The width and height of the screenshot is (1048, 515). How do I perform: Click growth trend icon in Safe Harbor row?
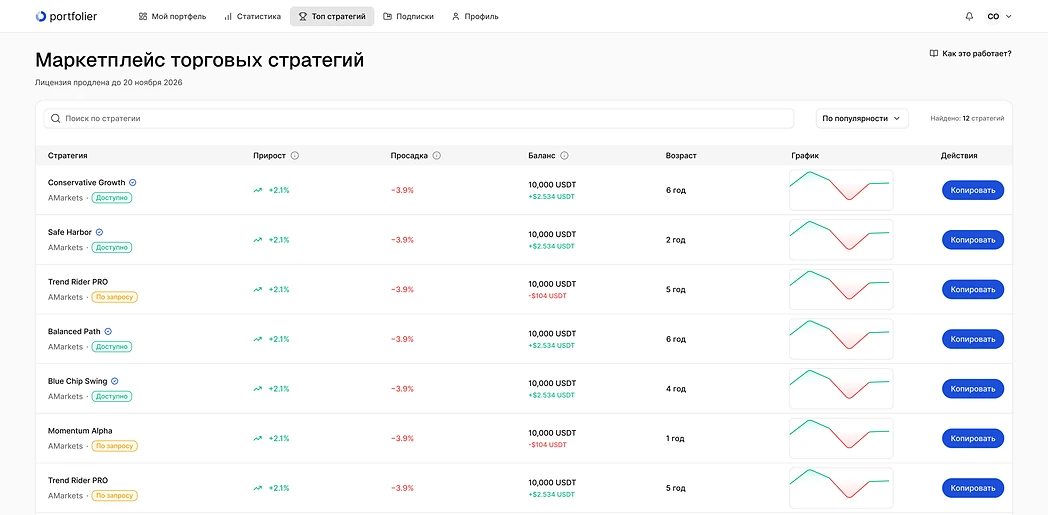pyautogui.click(x=257, y=240)
